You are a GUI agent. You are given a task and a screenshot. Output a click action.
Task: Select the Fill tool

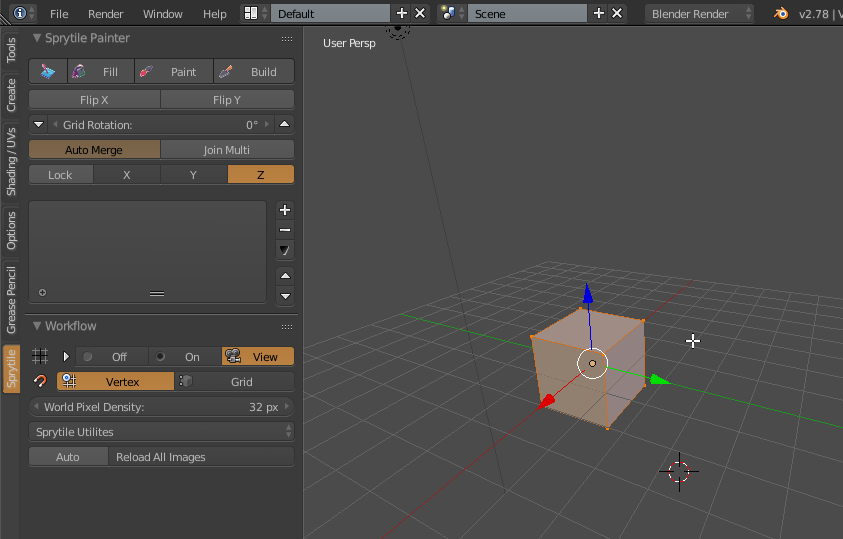click(101, 71)
